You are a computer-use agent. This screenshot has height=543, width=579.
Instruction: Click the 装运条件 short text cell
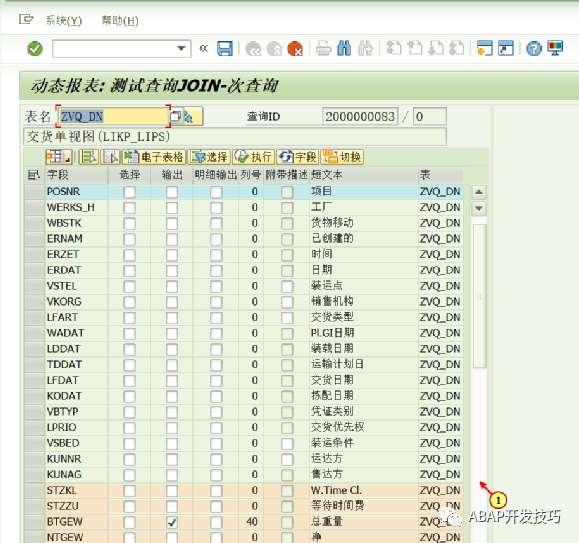363,443
